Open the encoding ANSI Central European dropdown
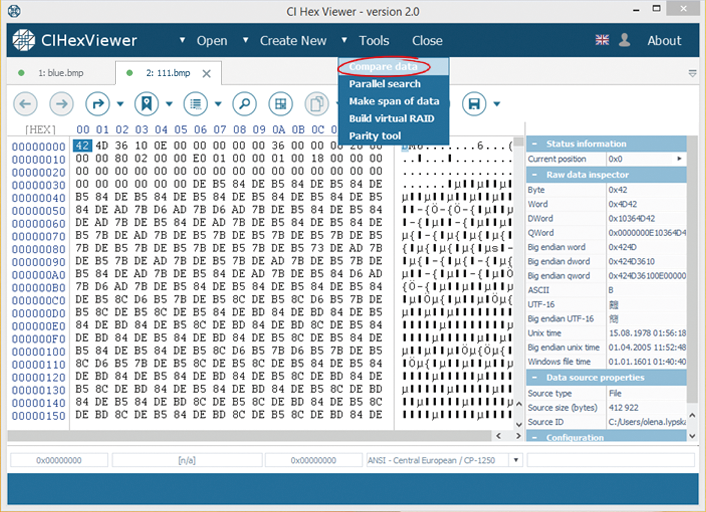706x512 pixels. (516, 460)
